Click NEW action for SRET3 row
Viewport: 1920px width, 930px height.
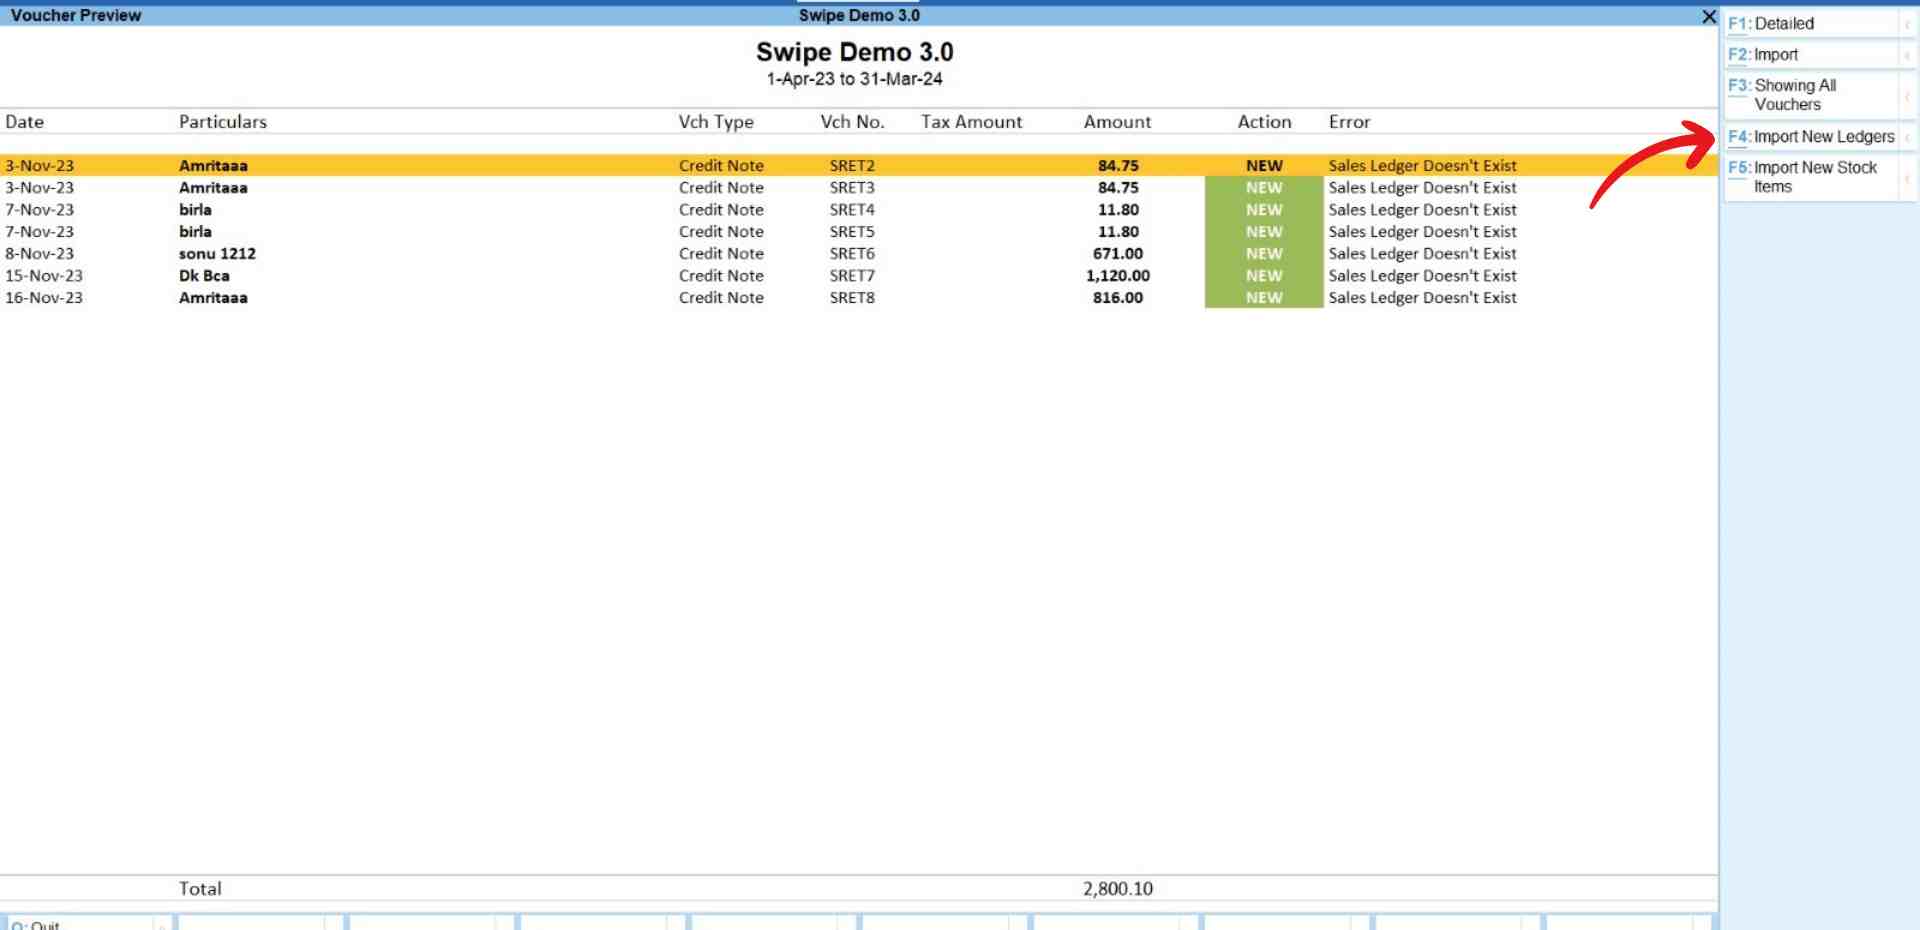point(1264,188)
